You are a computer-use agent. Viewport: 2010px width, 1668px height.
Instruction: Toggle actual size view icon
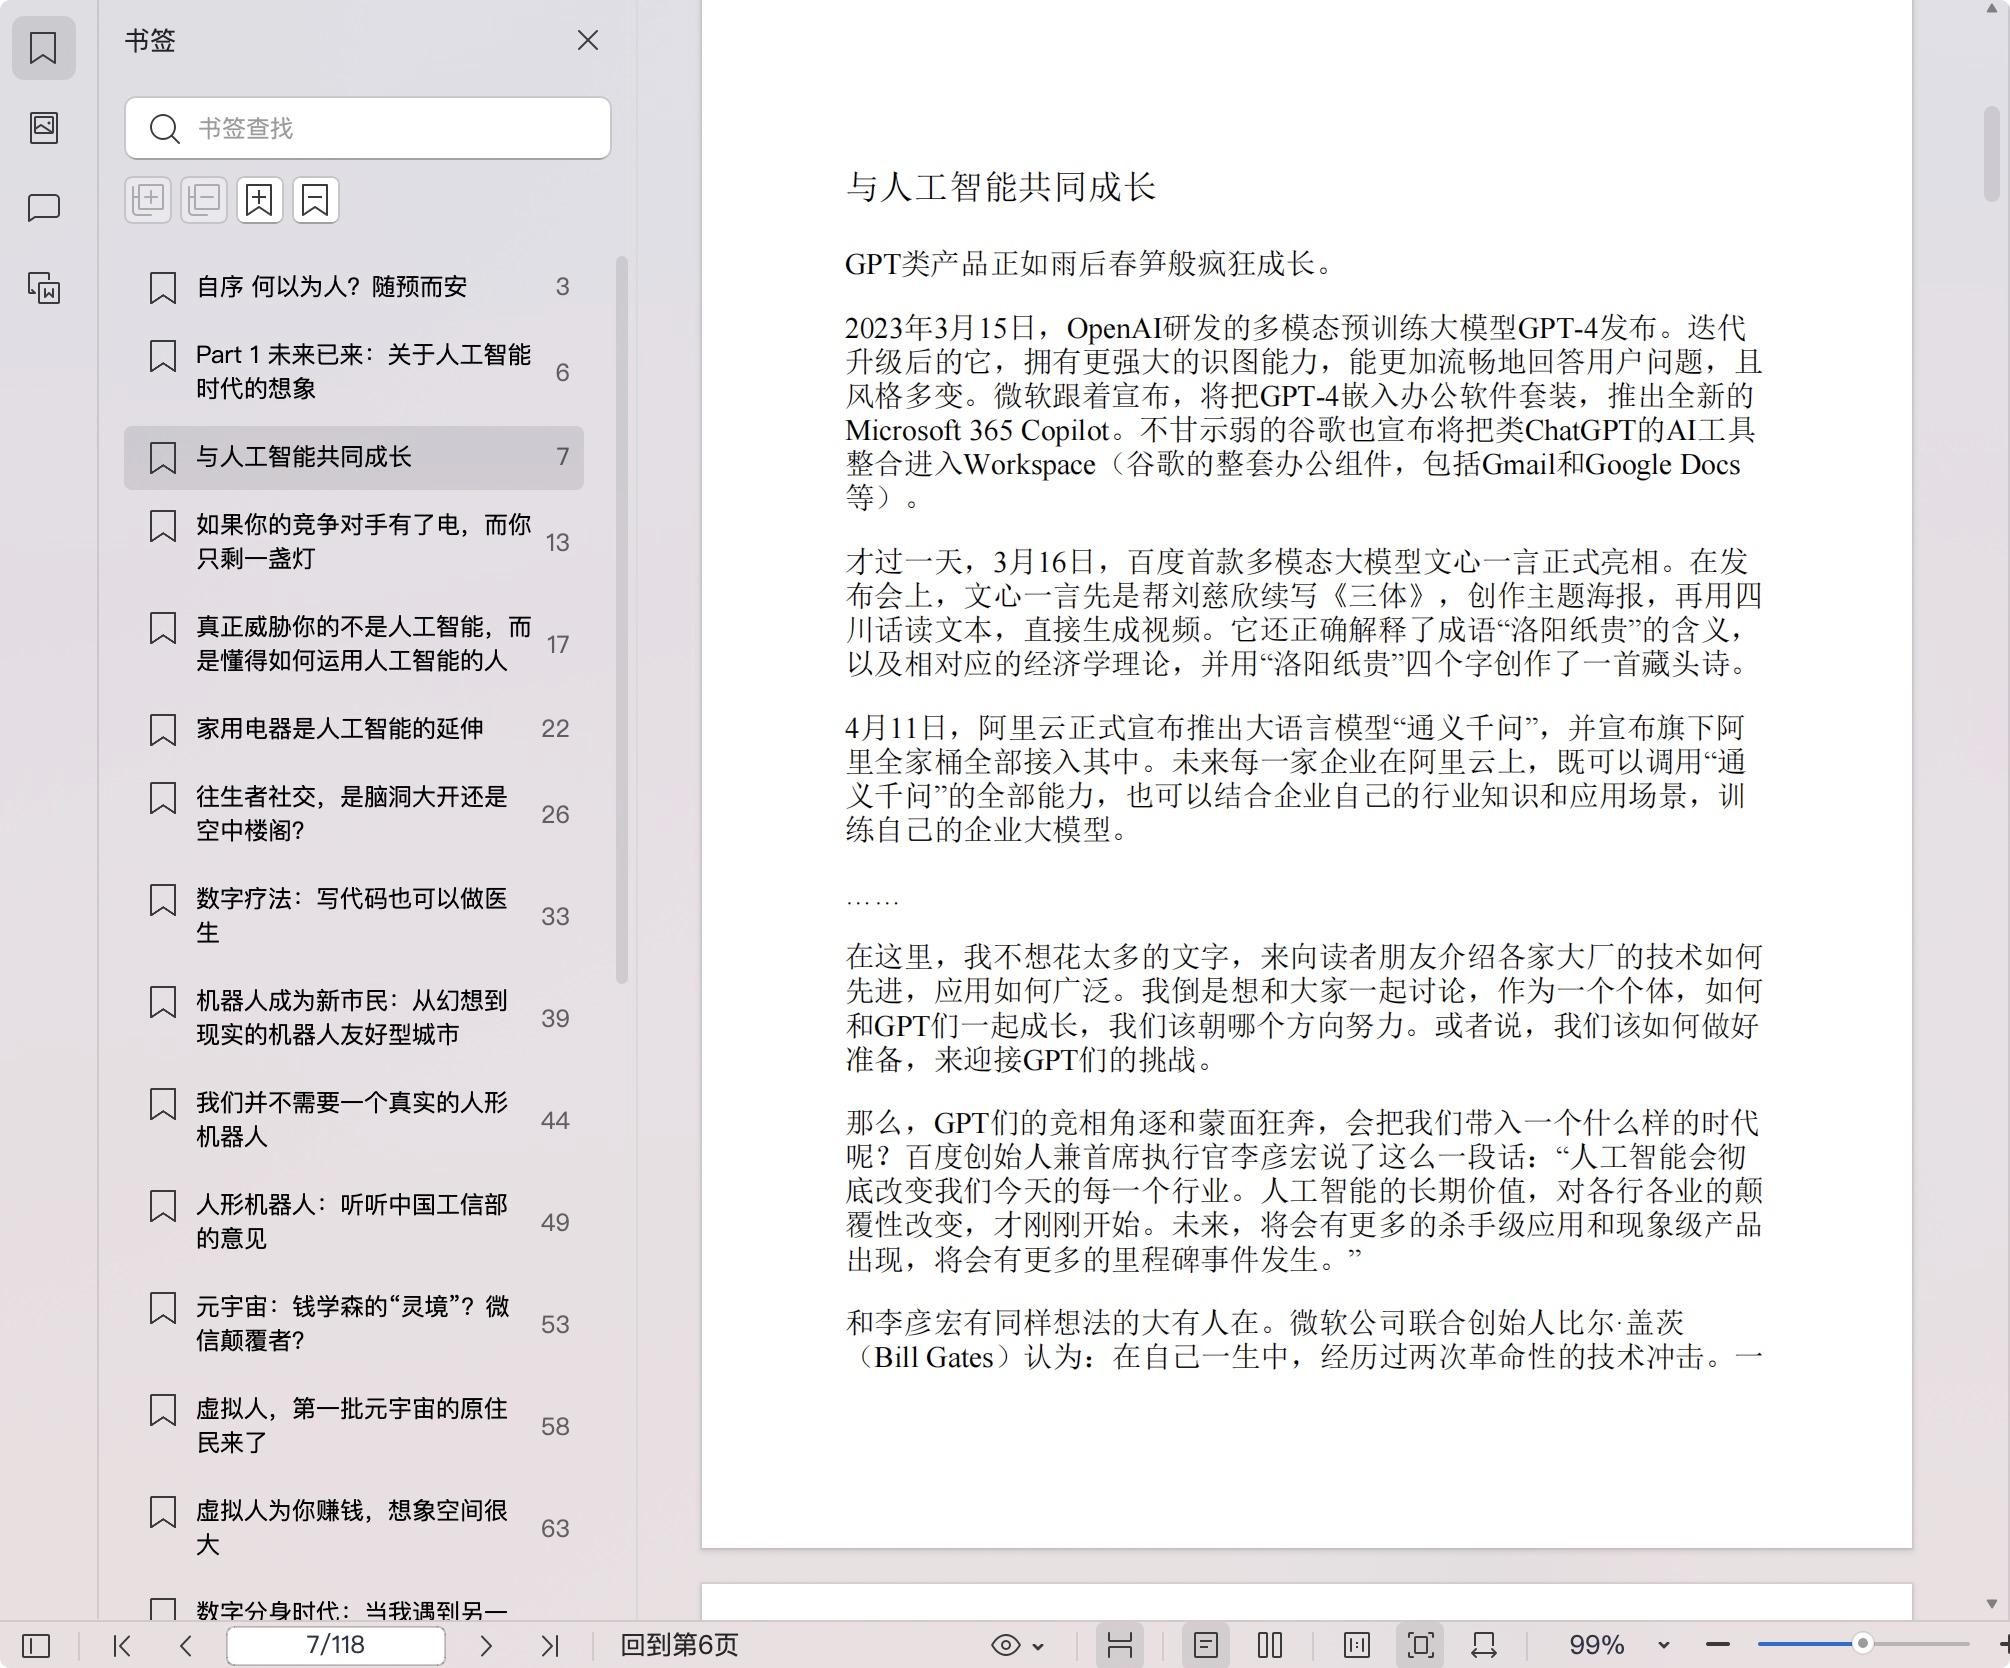coord(1357,1645)
